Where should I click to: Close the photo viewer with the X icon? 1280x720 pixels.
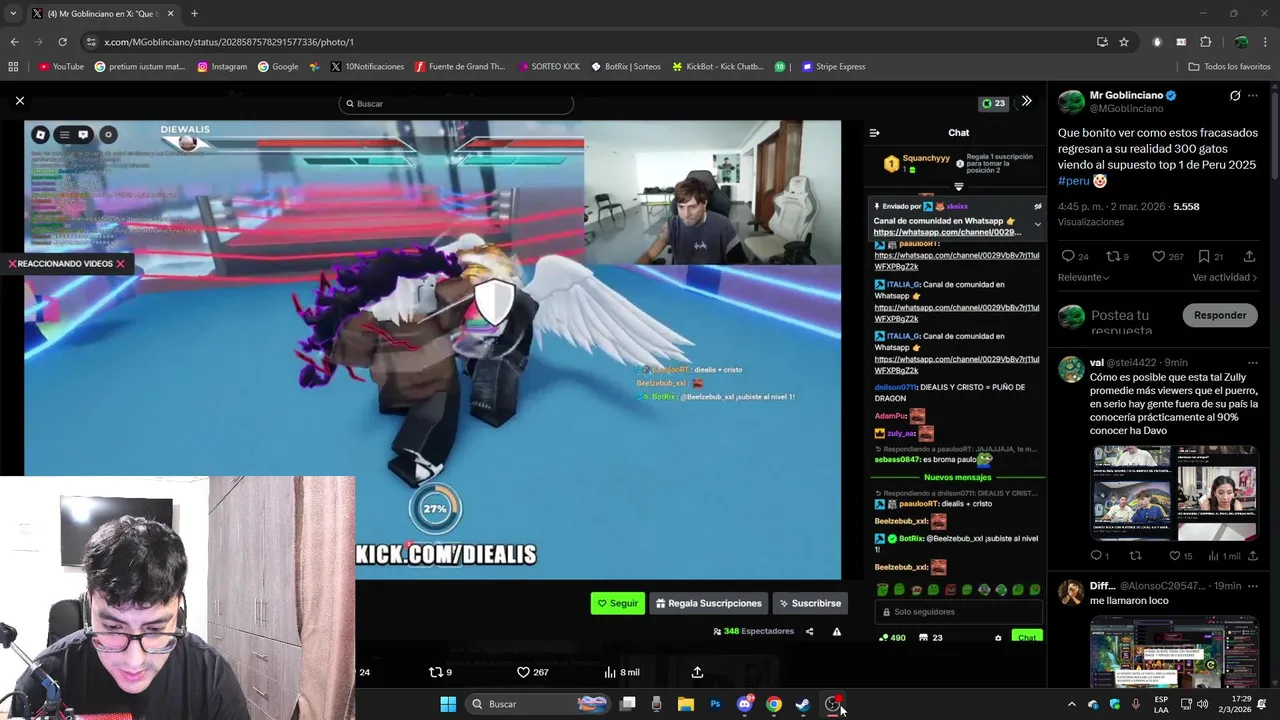point(19,101)
